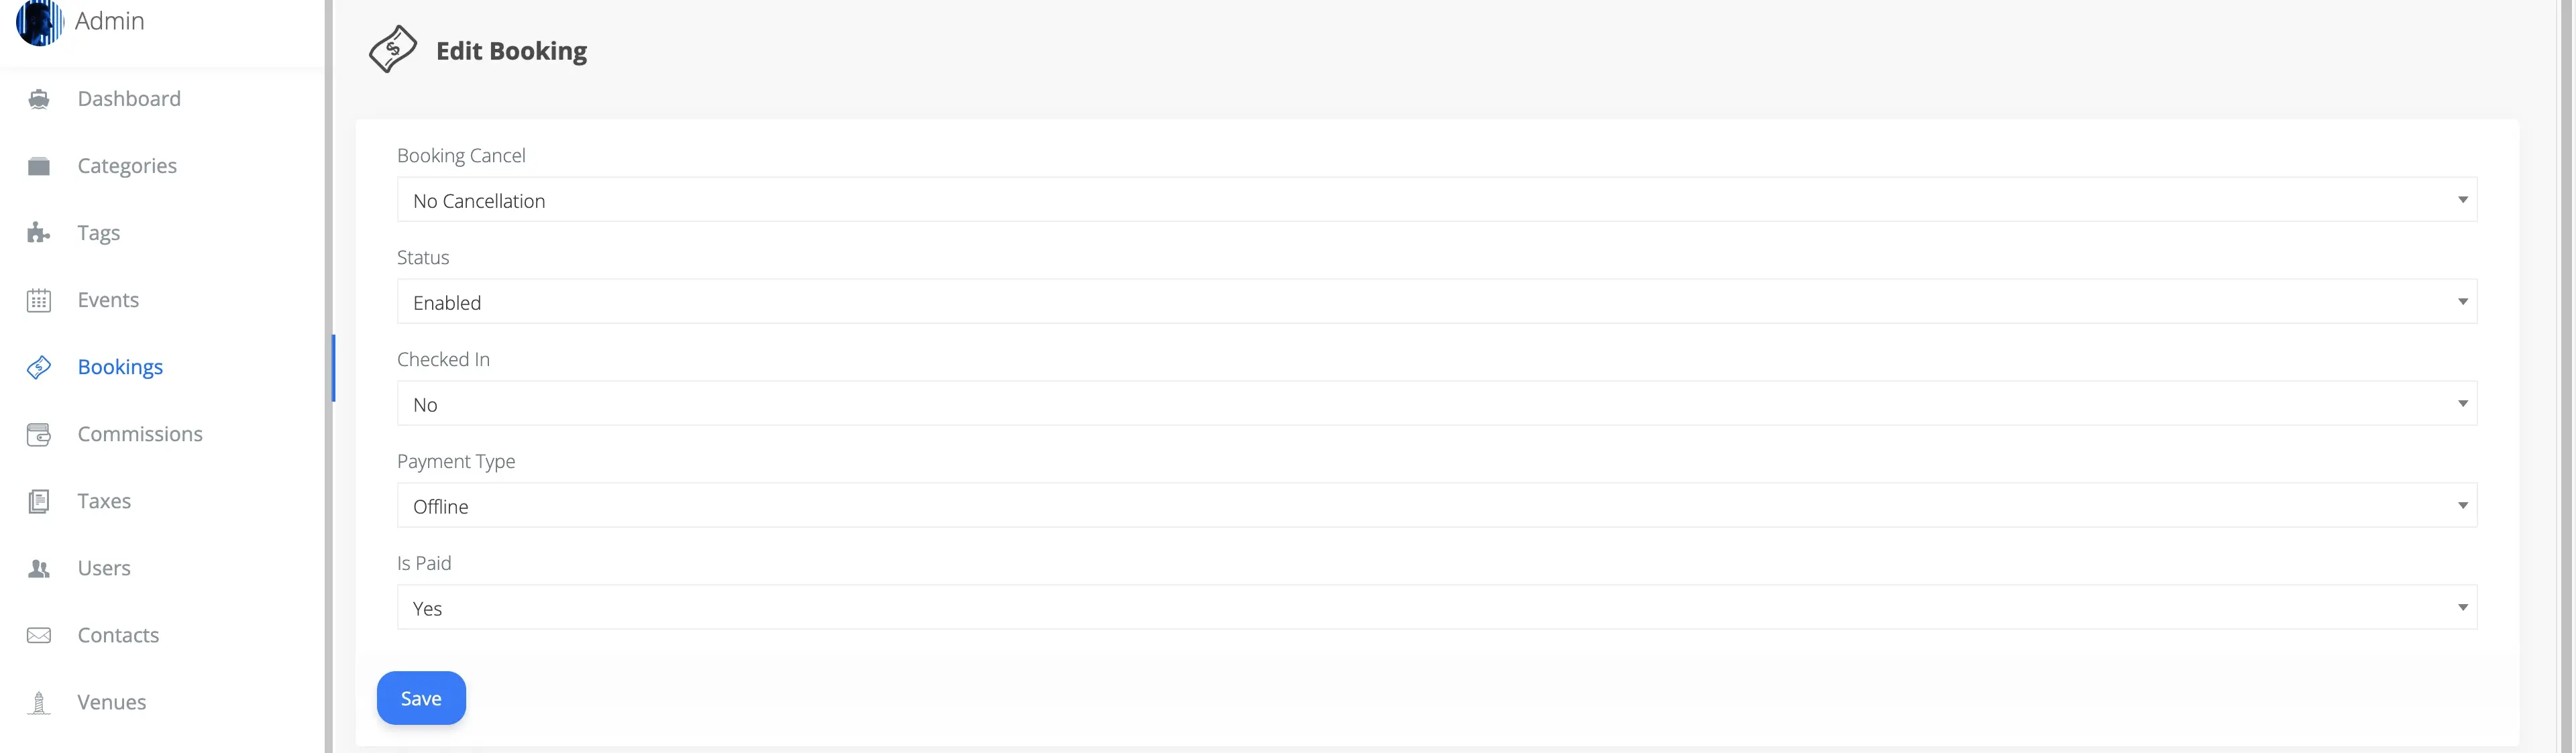Click the page's vertical scrollbar

tap(2567, 376)
